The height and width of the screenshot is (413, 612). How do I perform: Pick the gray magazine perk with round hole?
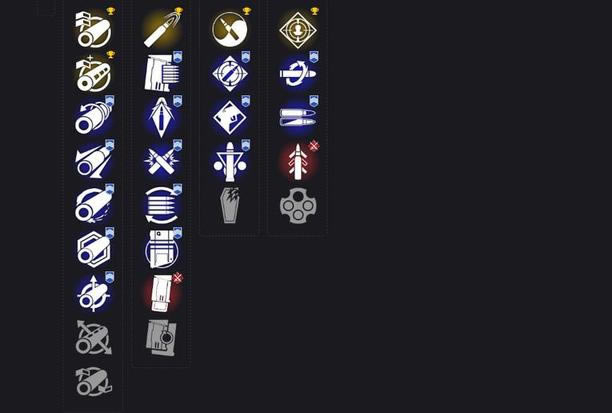point(162,338)
